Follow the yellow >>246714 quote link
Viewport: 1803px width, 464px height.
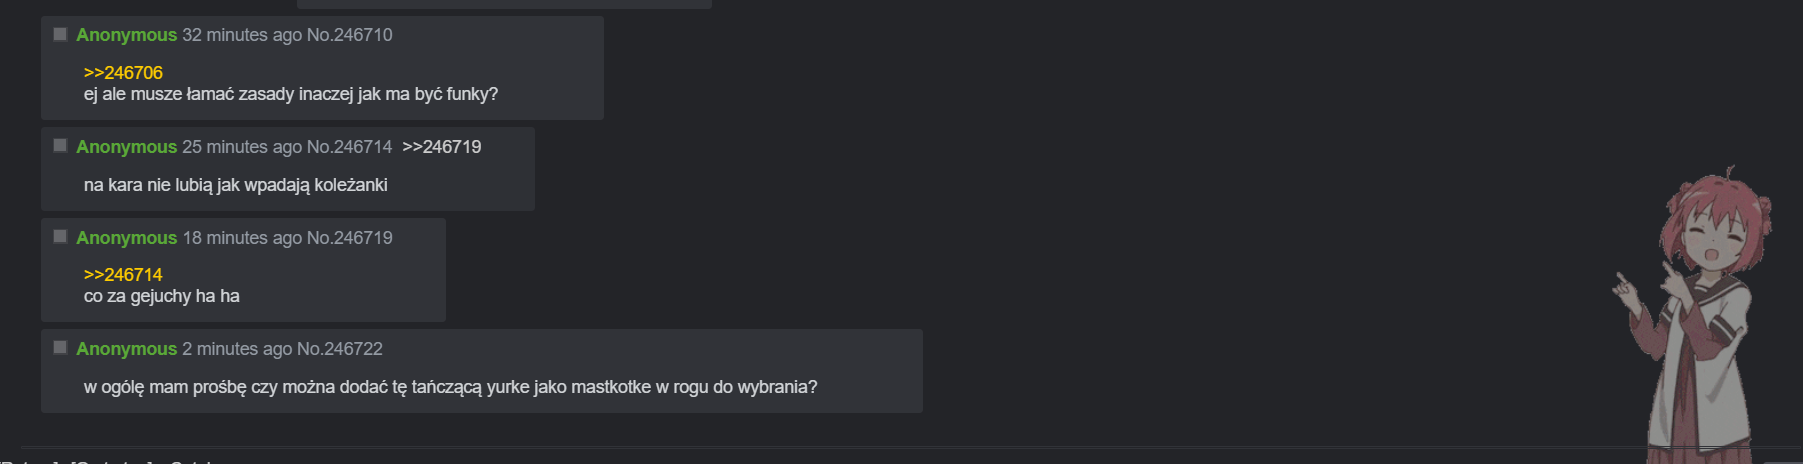[123, 275]
